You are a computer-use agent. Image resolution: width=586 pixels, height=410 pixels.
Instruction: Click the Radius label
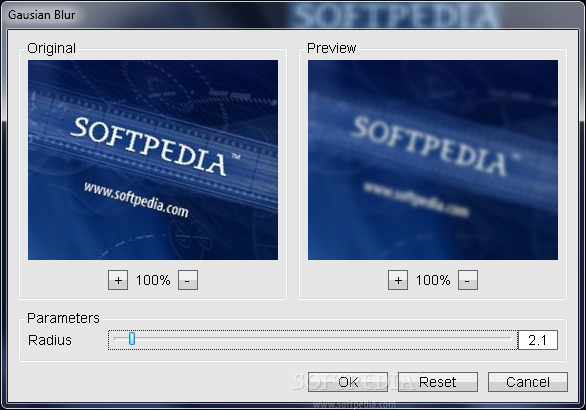tap(50, 340)
